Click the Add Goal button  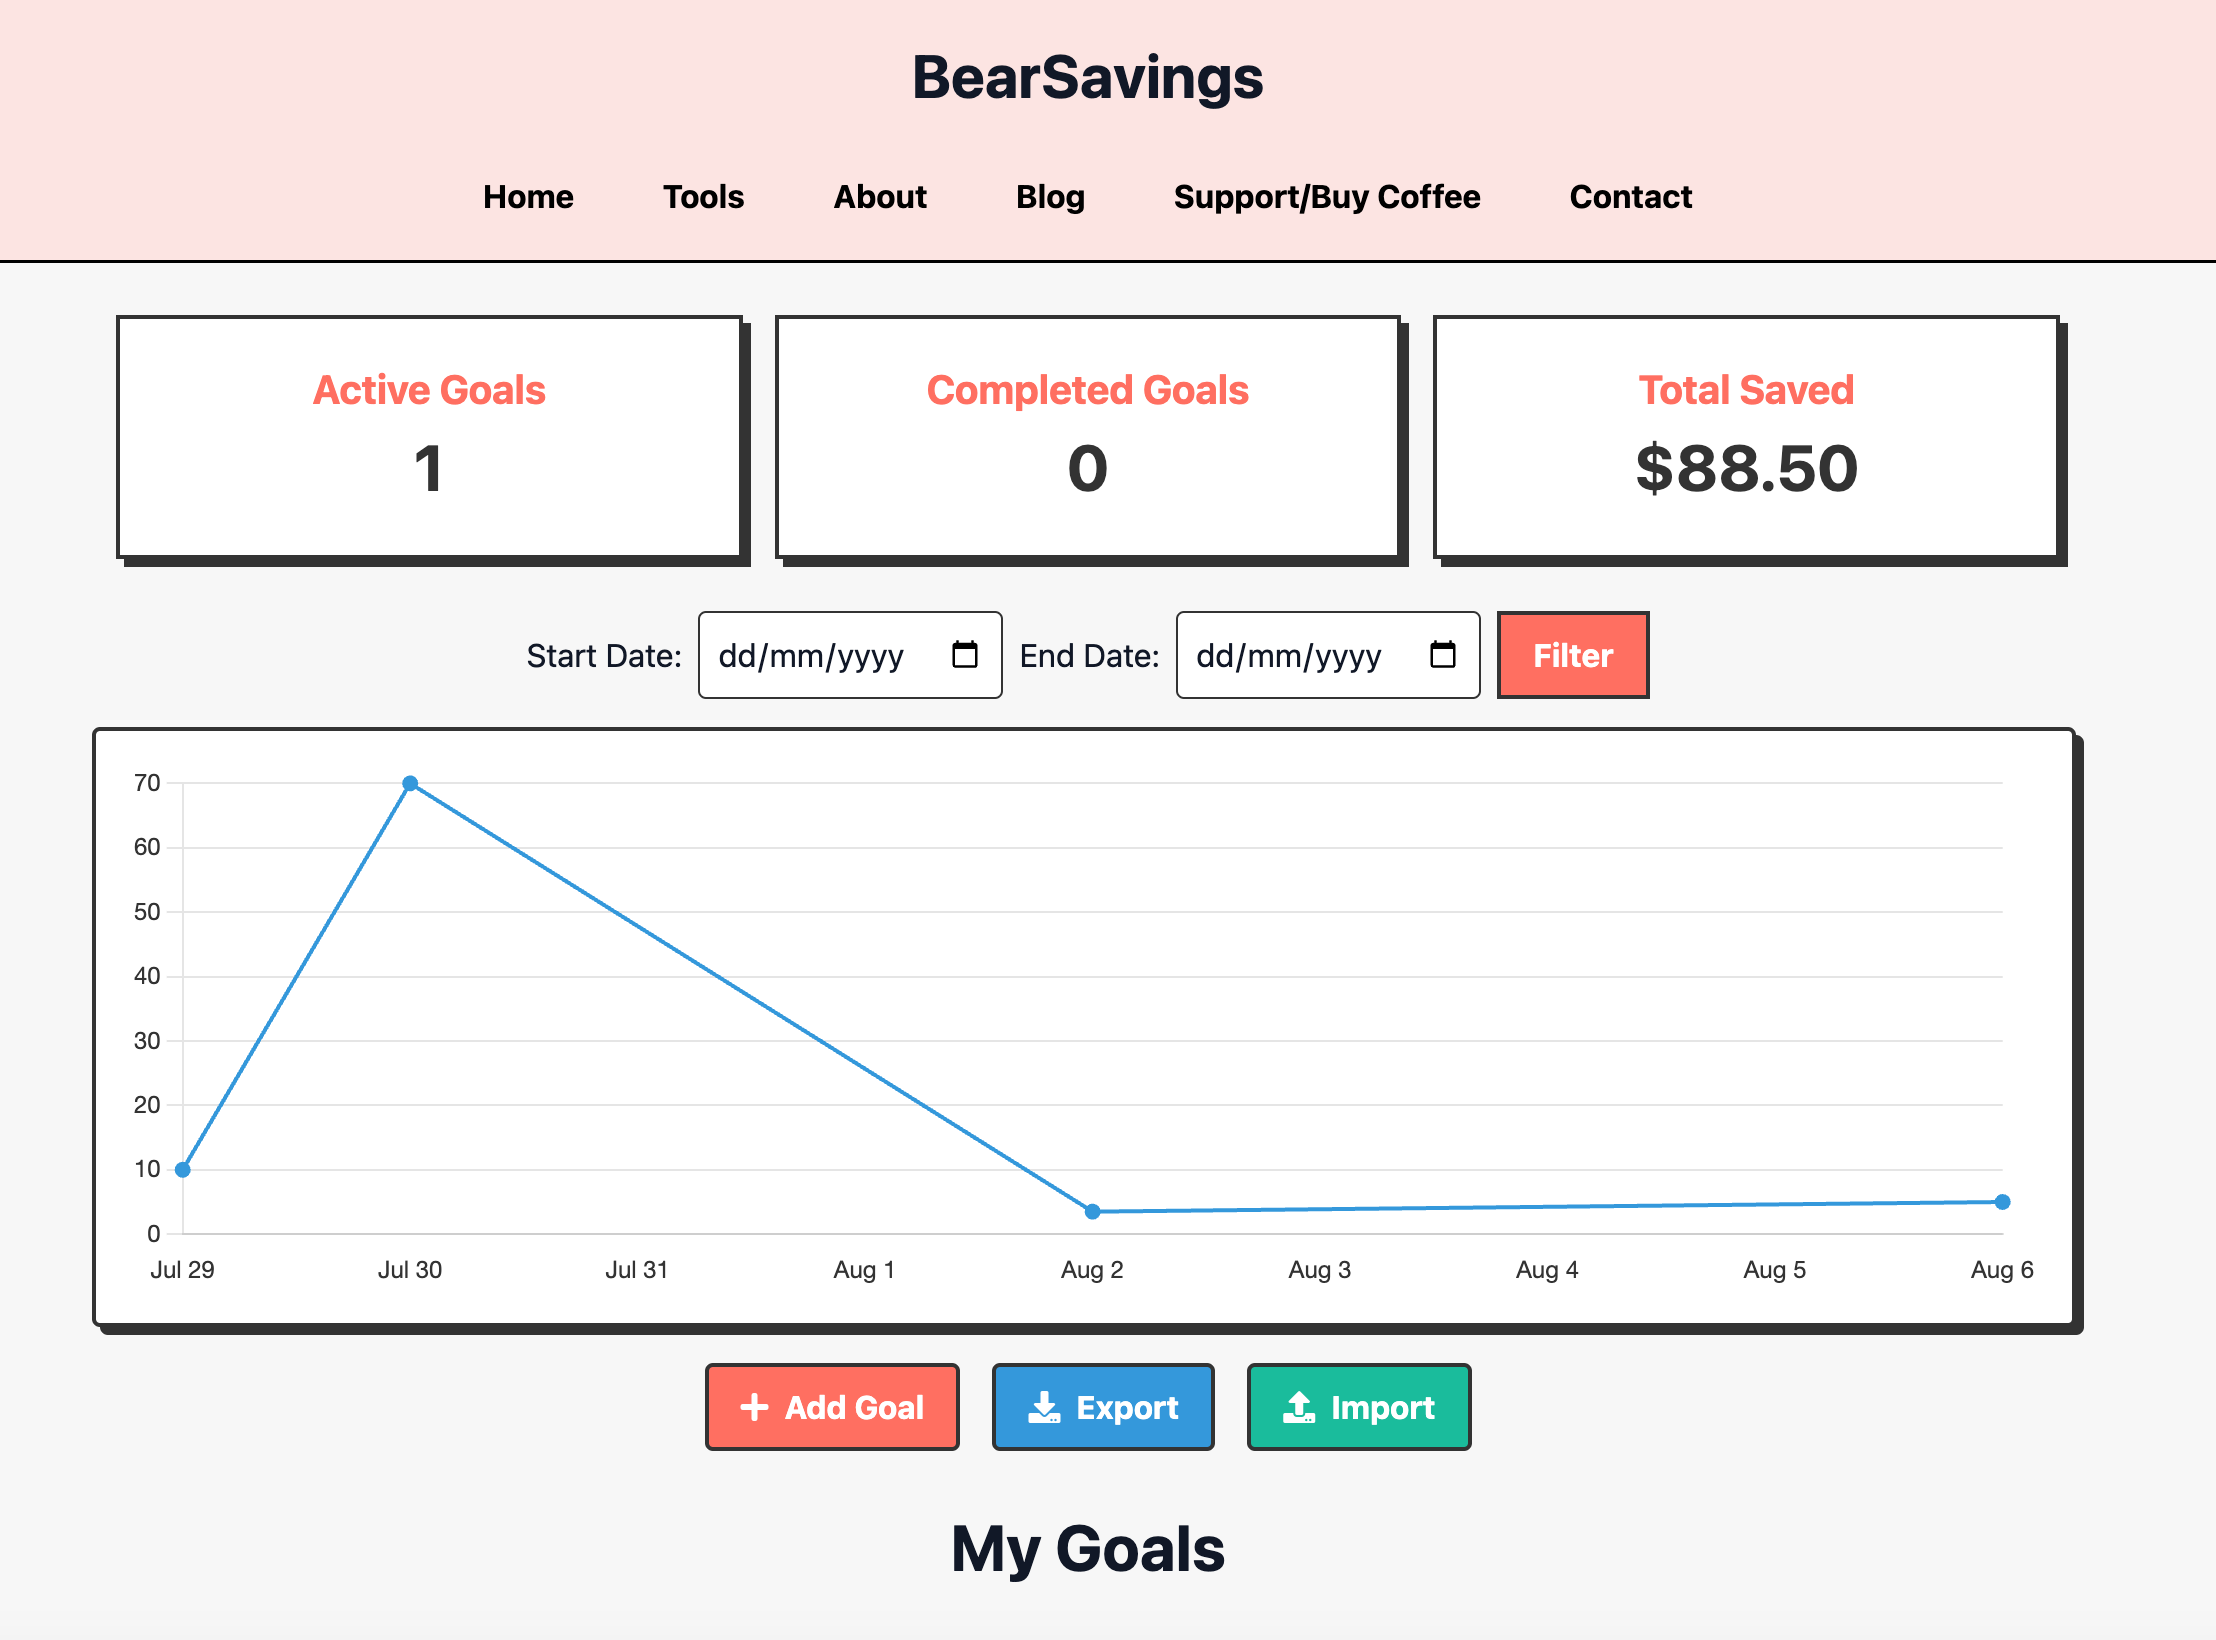(x=831, y=1407)
